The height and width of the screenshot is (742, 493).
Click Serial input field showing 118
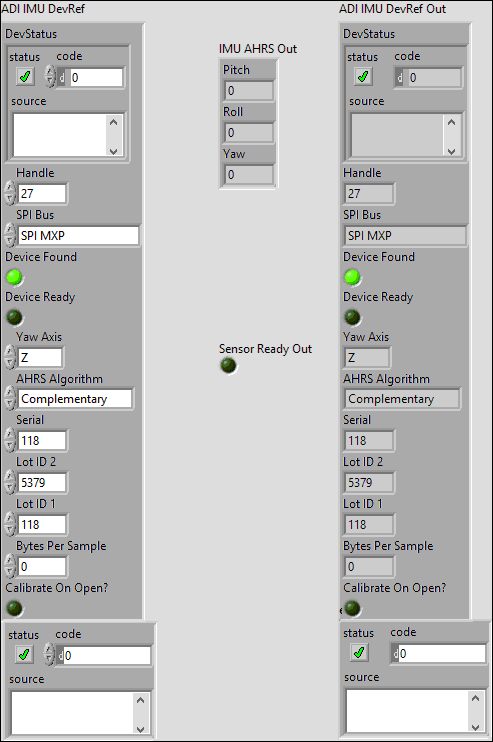(x=42, y=441)
